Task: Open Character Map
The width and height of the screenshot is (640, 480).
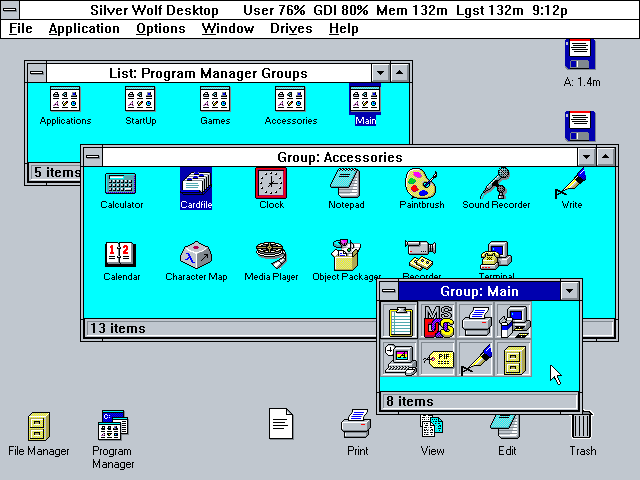Action: point(196,255)
